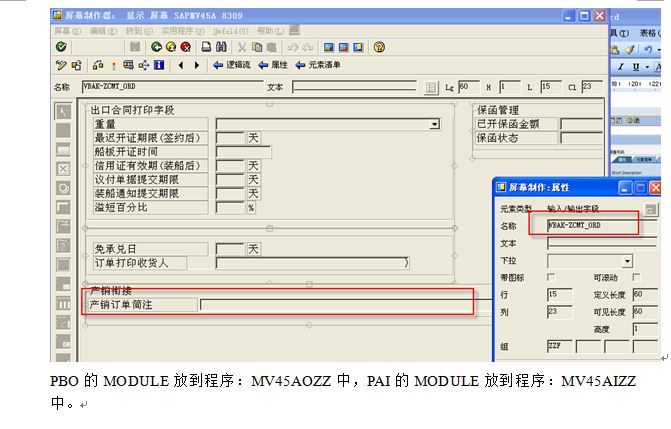Image resolution: width=671 pixels, height=429 pixels.
Task: Select the radio button tool in palette
Action: pos(63,188)
